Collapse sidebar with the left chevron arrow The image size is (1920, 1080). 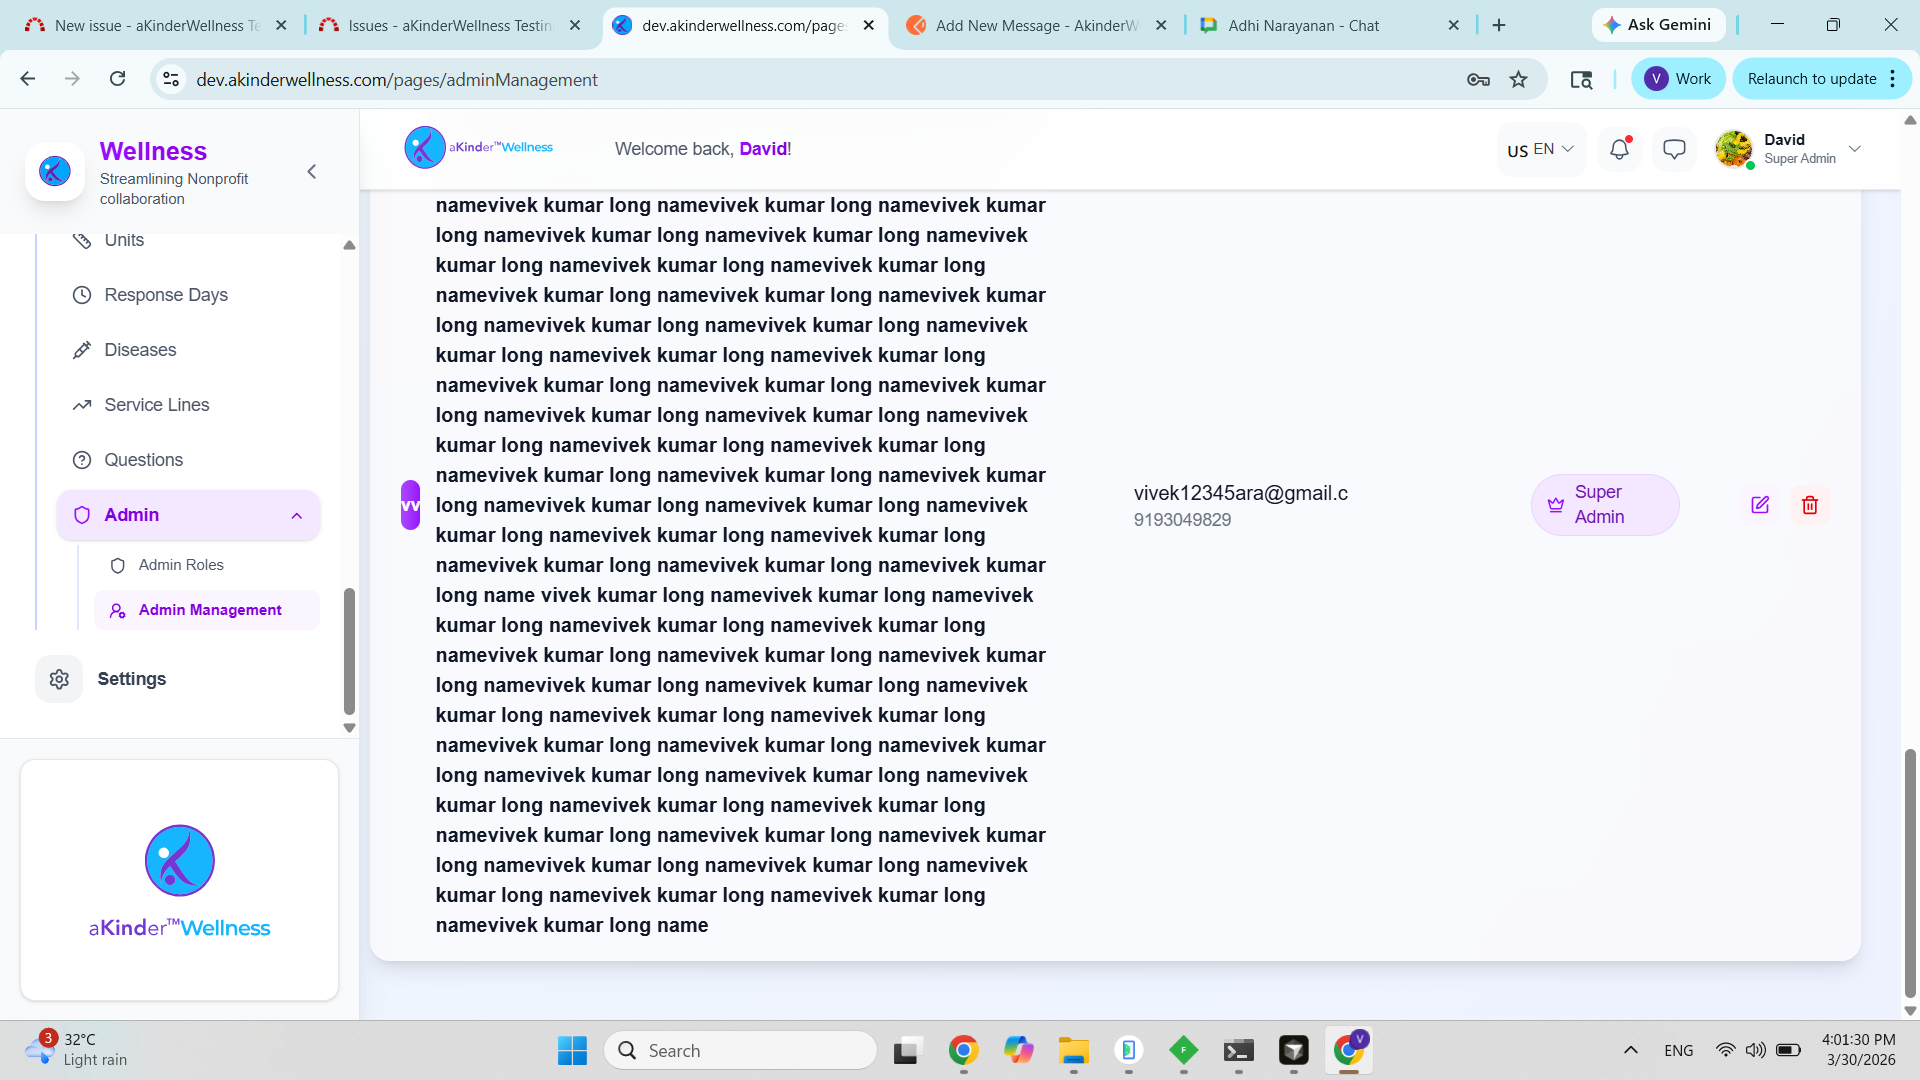tap(312, 172)
